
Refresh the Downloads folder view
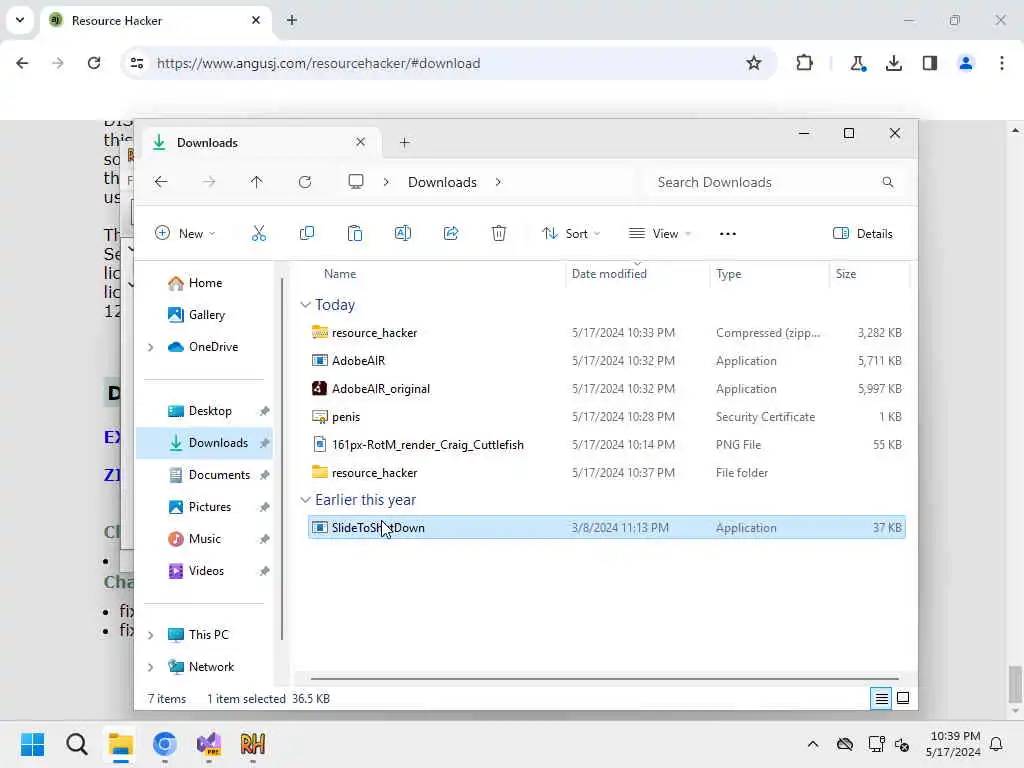click(305, 182)
